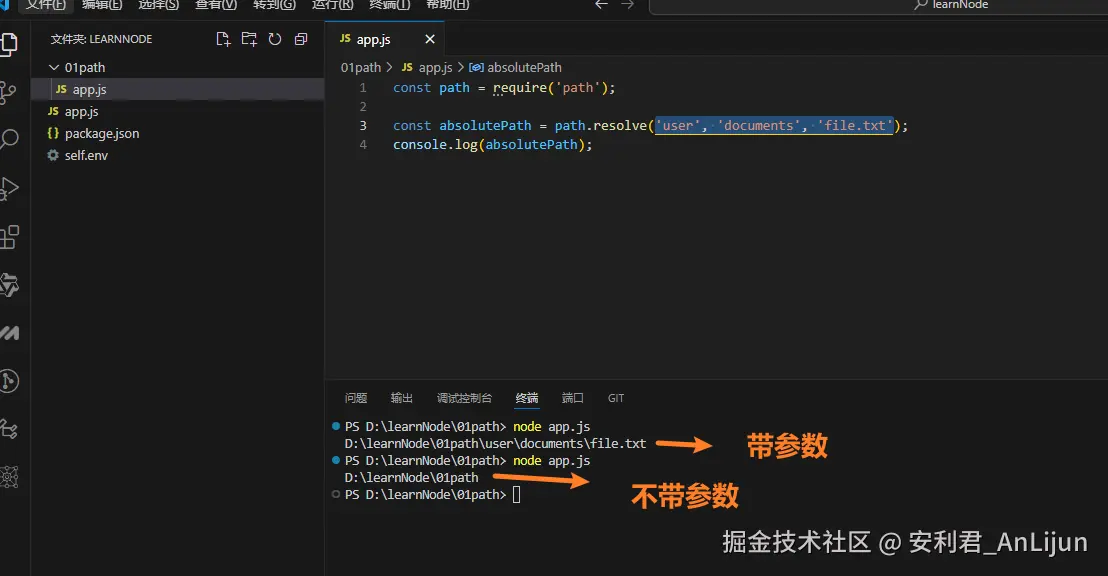Click the app.js breadcrumb segment
The height and width of the screenshot is (576, 1108).
point(427,68)
